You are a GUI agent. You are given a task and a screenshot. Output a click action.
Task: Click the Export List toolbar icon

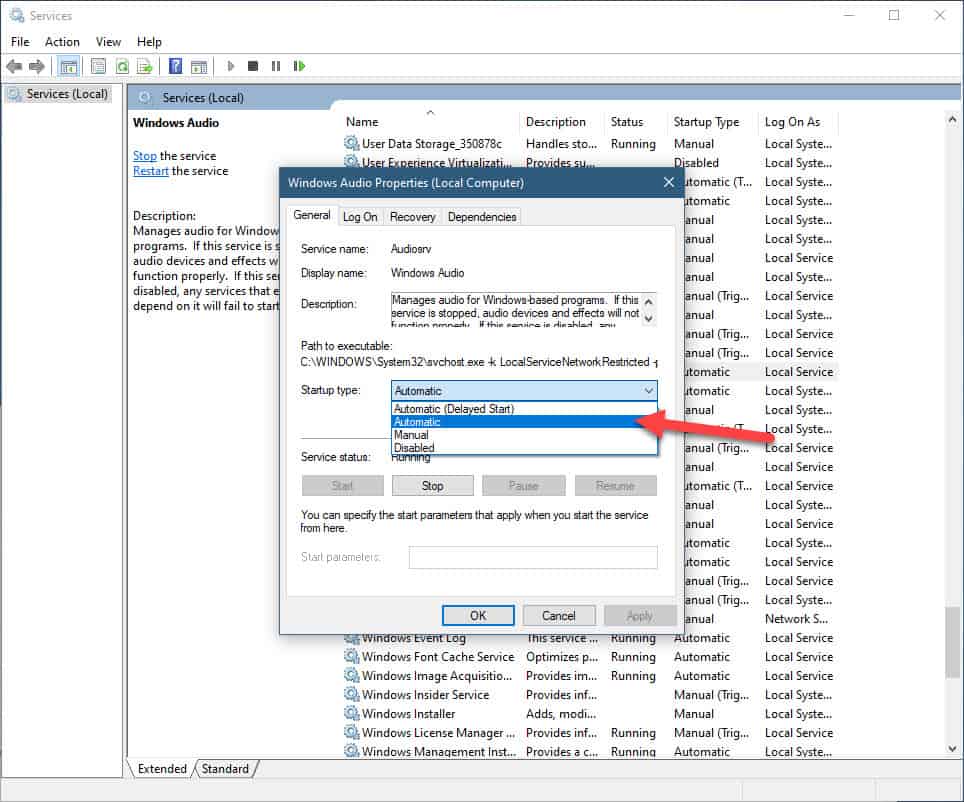click(x=144, y=66)
